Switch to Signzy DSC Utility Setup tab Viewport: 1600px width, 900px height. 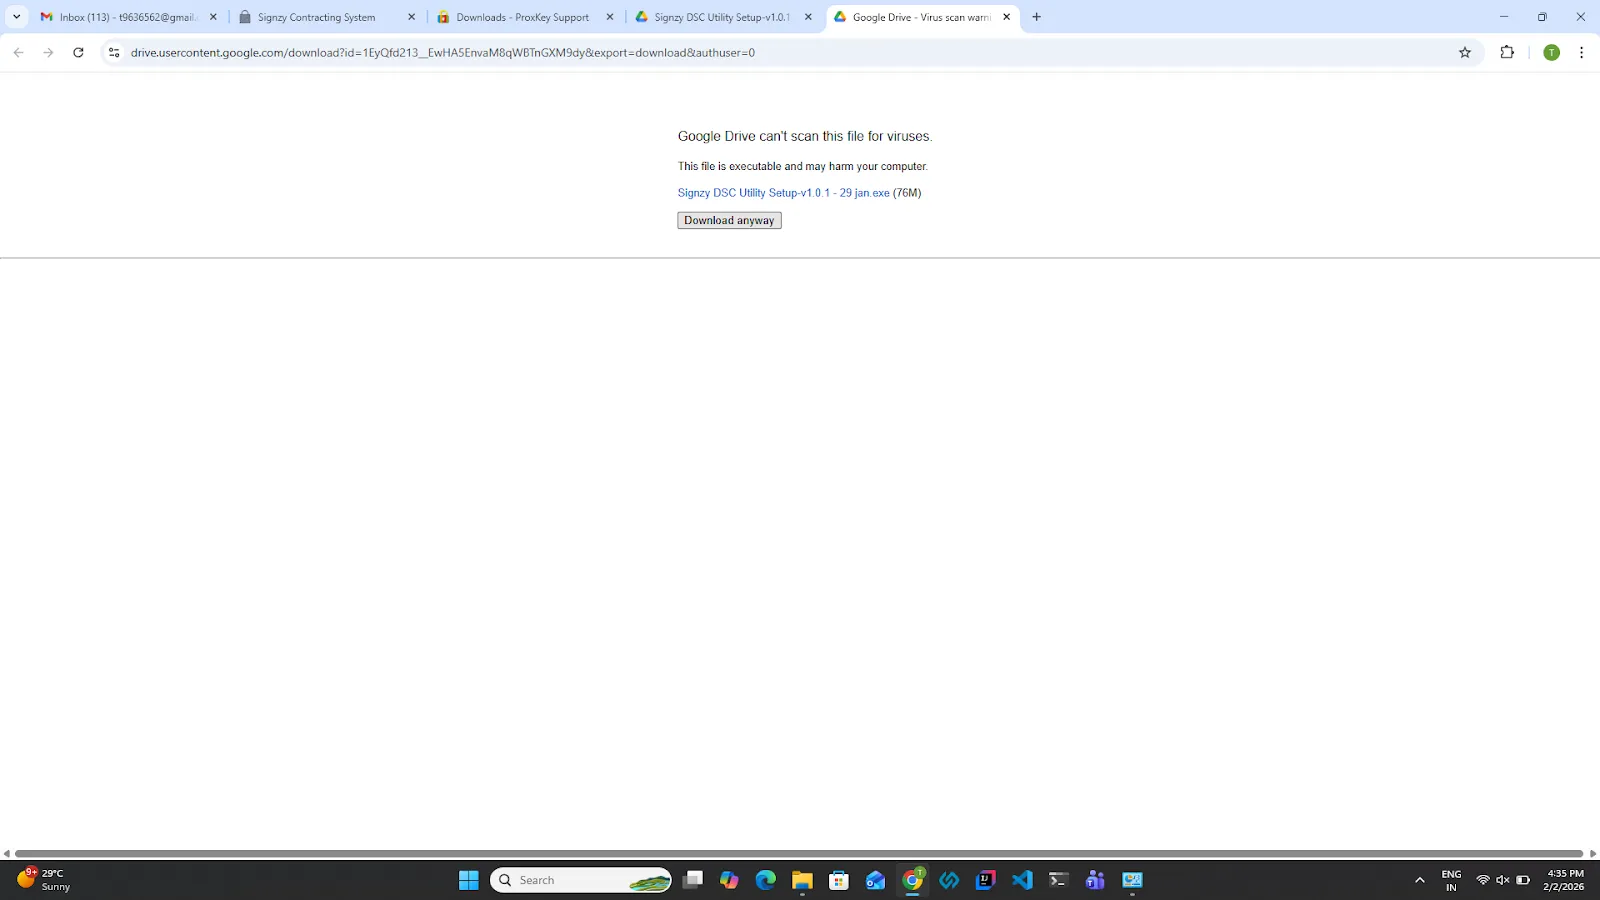pos(721,17)
